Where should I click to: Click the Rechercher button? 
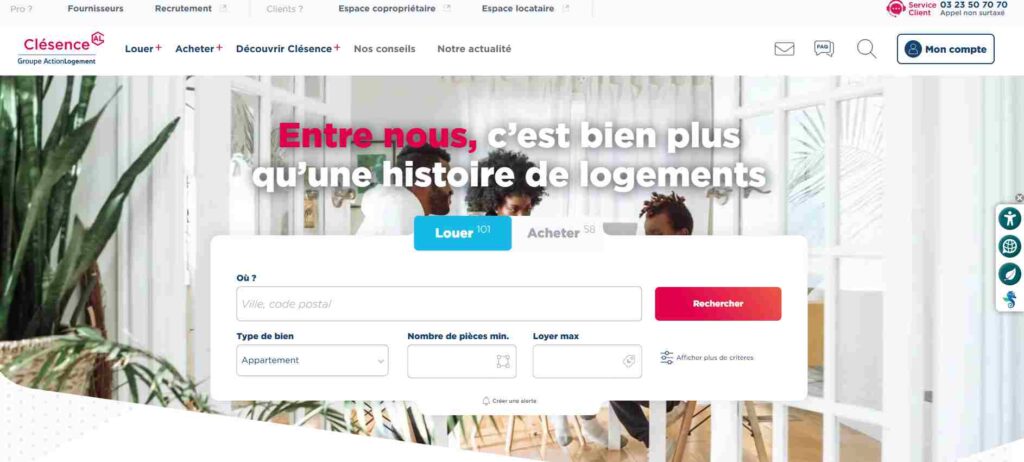(718, 304)
